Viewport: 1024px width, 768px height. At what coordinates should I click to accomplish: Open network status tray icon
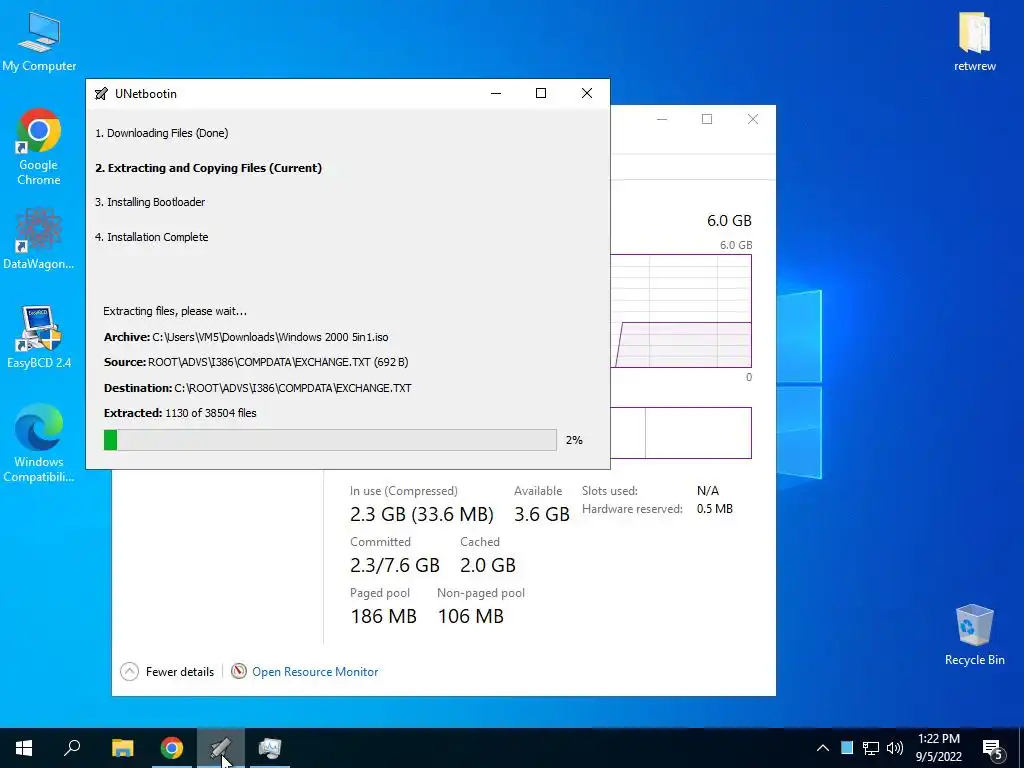click(871, 748)
